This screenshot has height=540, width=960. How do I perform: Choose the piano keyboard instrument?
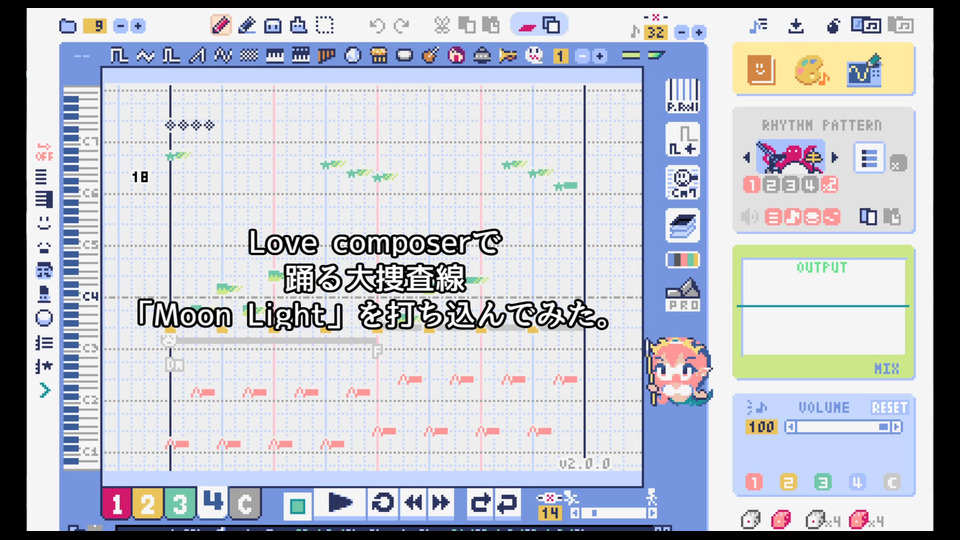(x=274, y=56)
